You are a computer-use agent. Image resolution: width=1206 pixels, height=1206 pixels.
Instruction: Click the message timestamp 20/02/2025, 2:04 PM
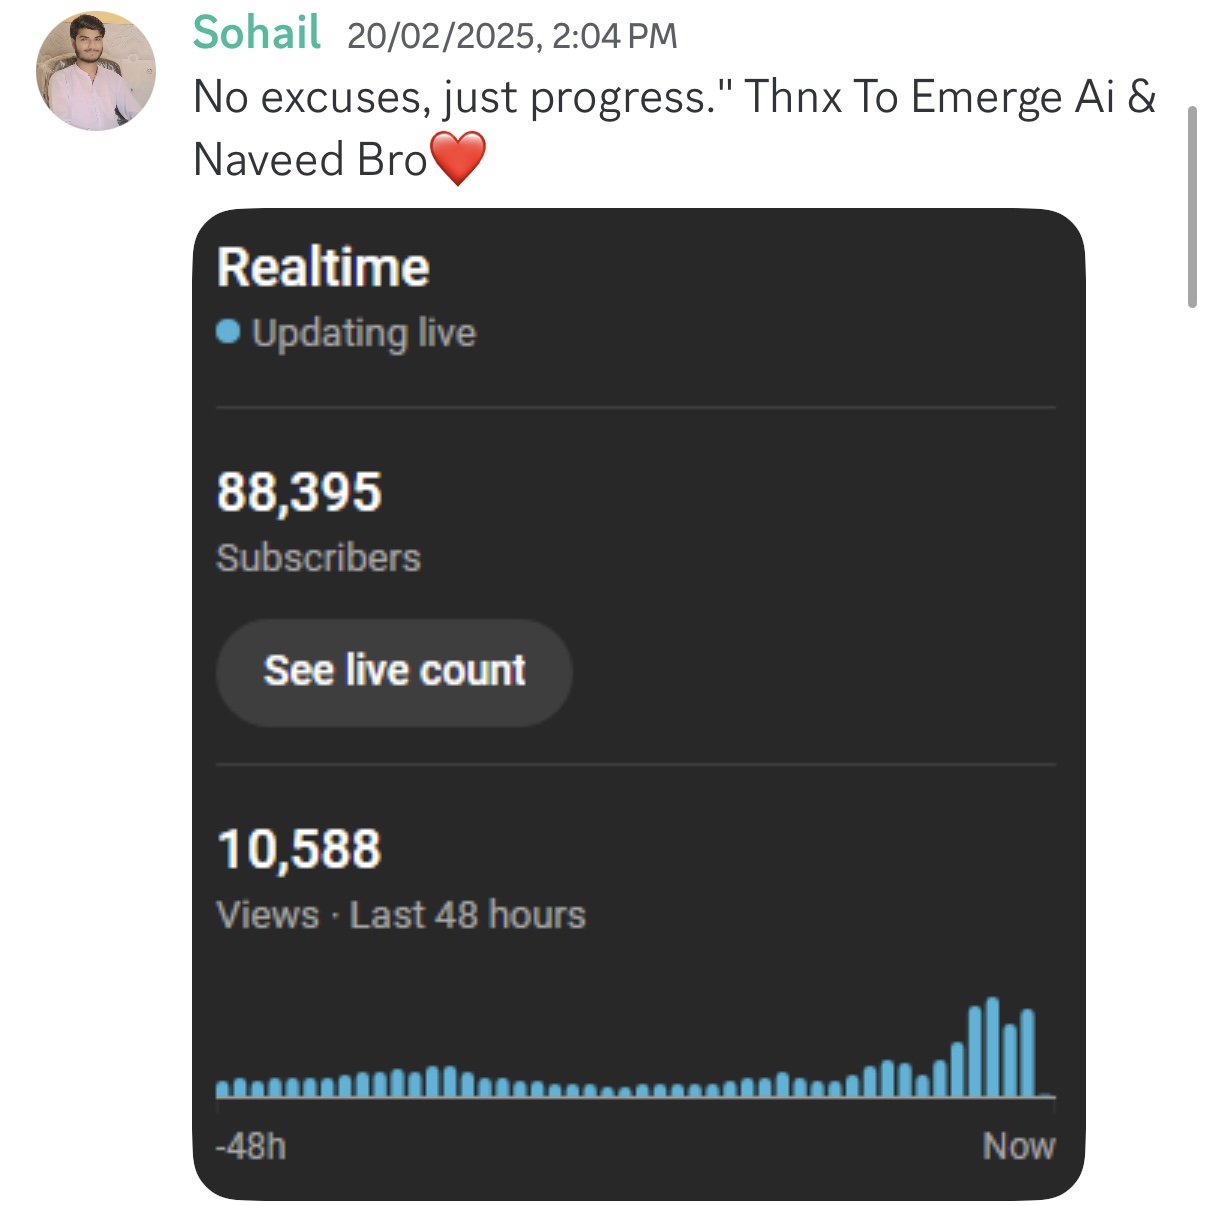point(512,36)
